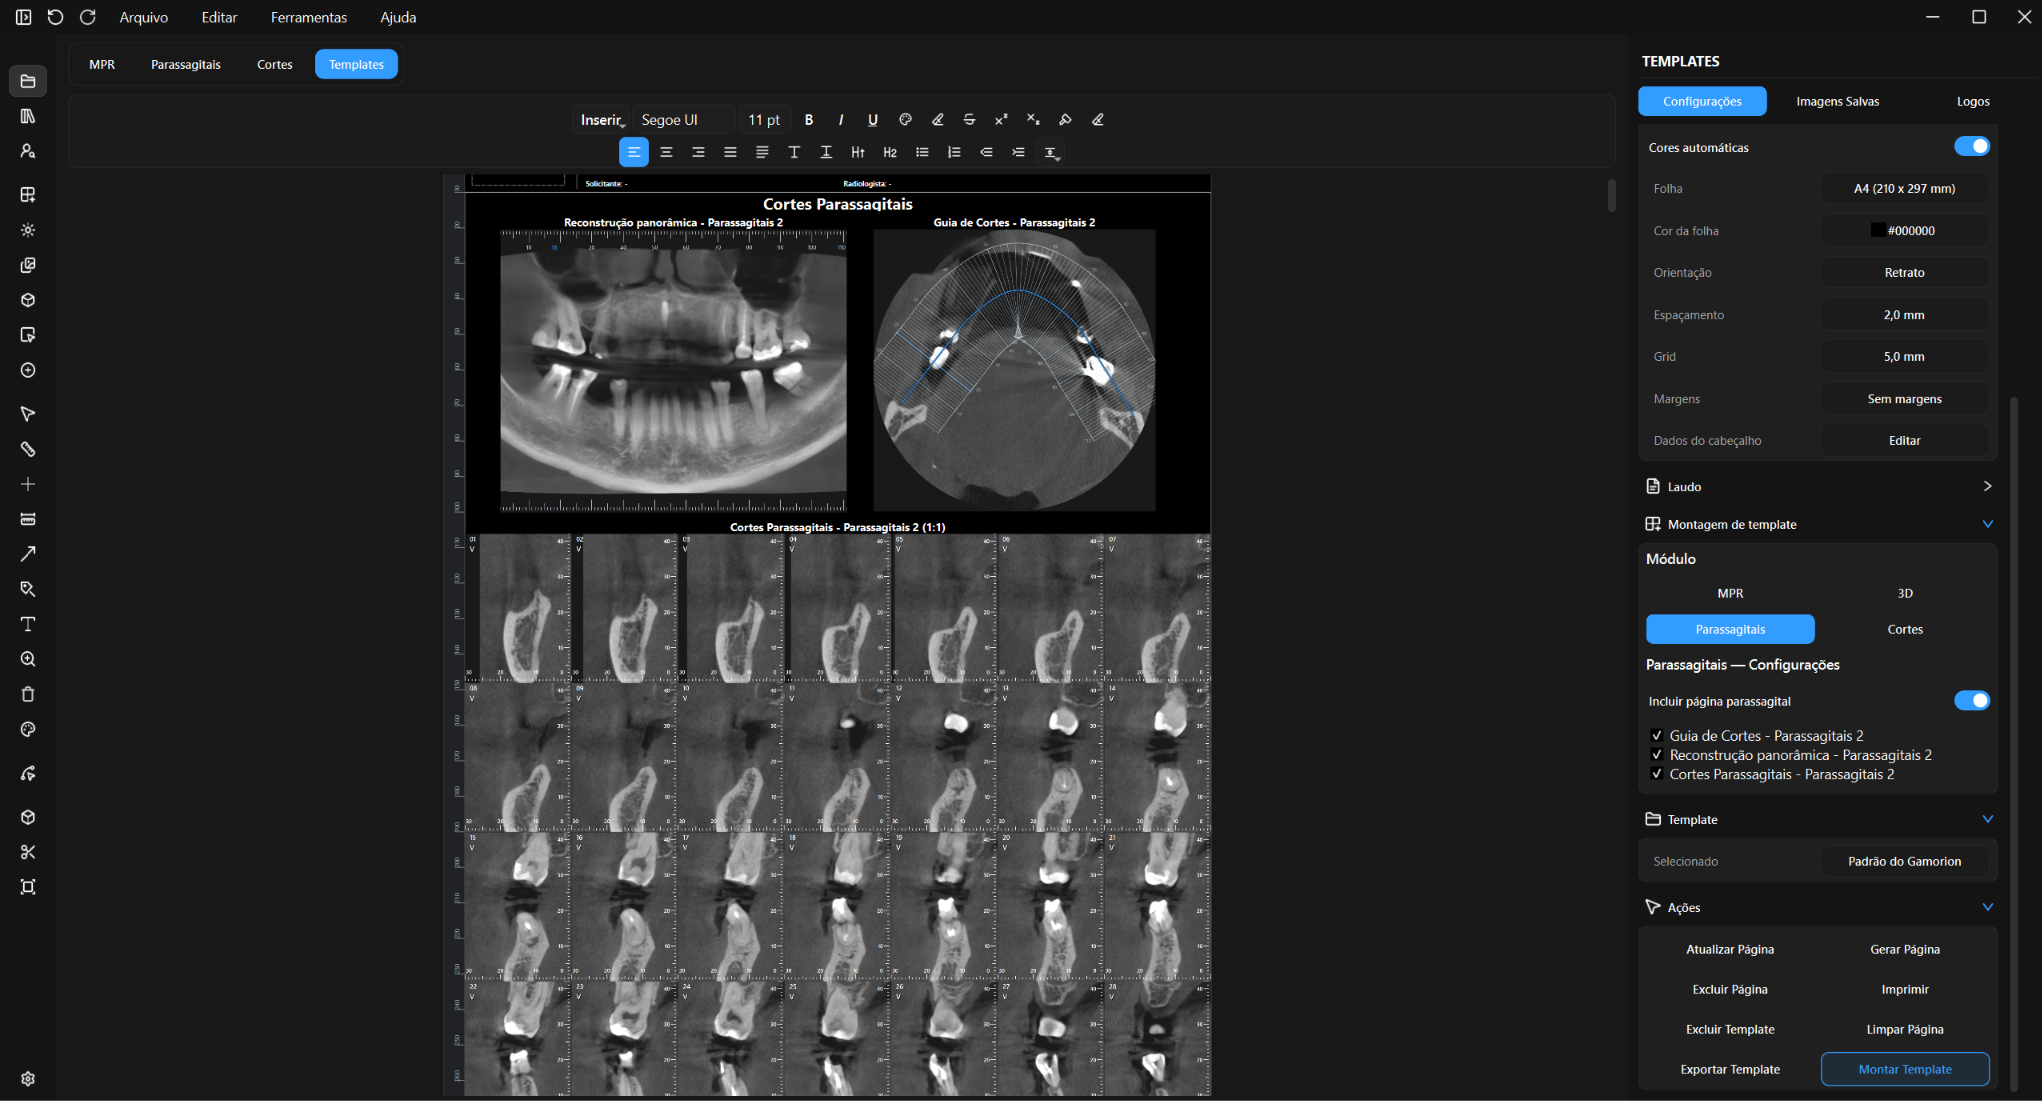Apply H2 heading style
Image resolution: width=2042 pixels, height=1101 pixels.
coord(890,152)
